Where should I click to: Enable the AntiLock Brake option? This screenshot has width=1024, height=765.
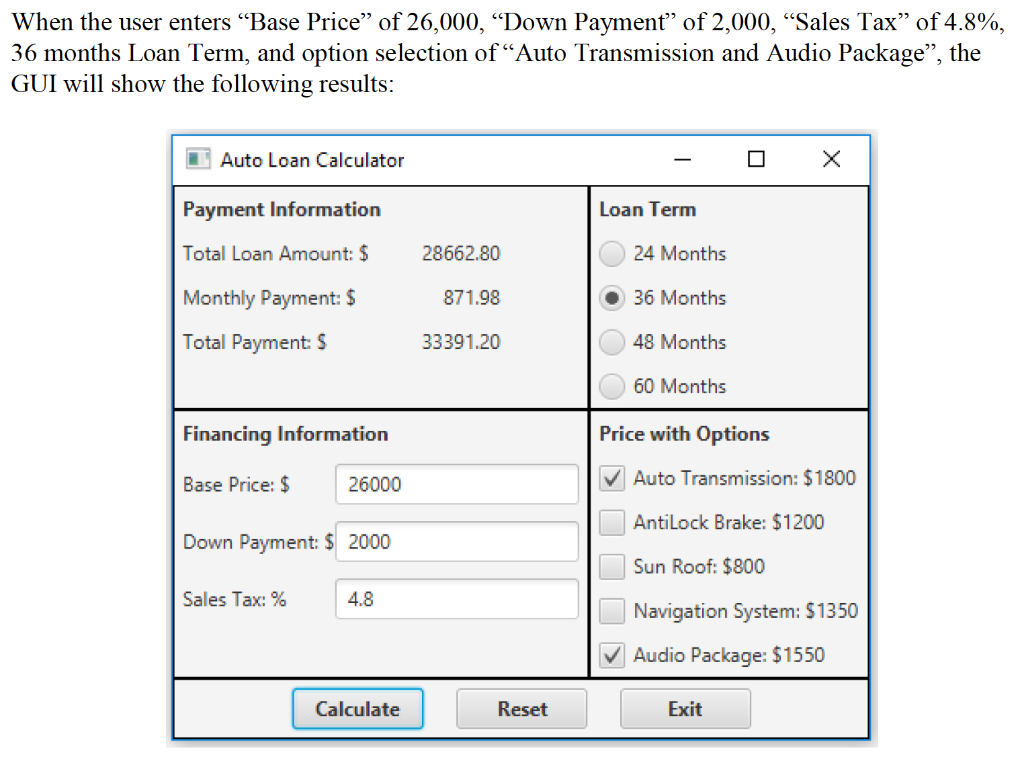[x=610, y=522]
